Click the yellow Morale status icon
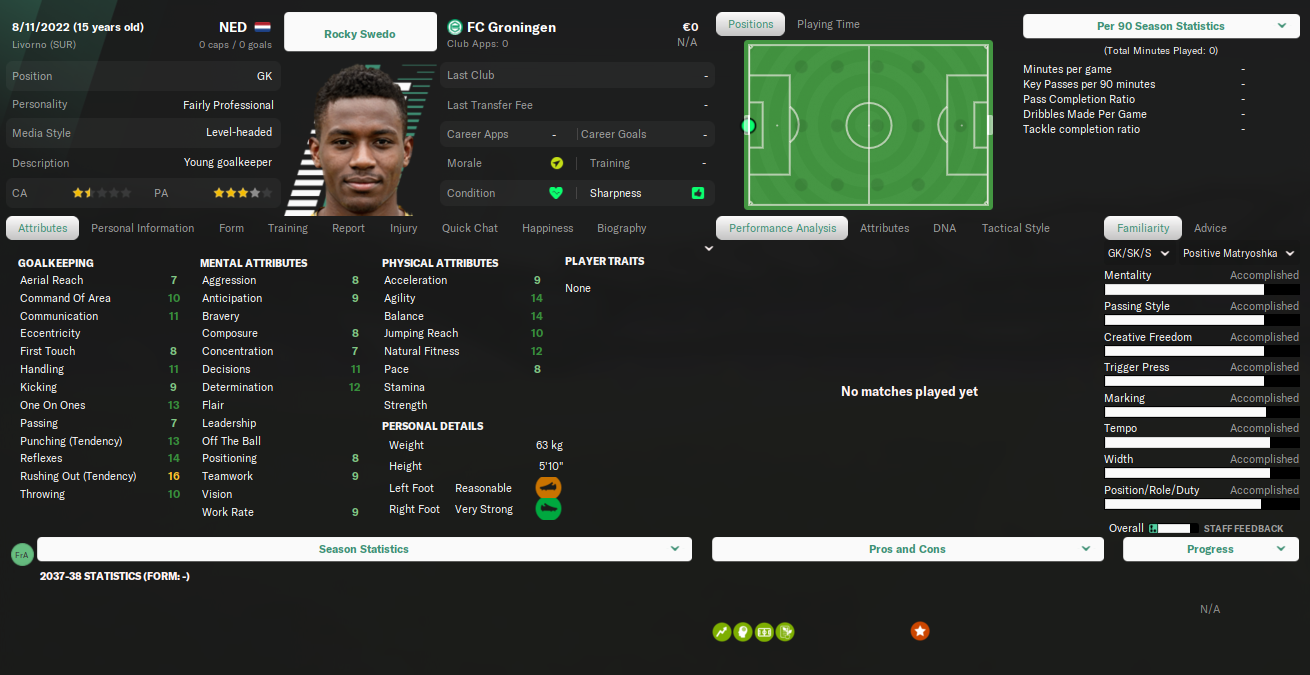The image size is (1310, 675). click(x=556, y=163)
